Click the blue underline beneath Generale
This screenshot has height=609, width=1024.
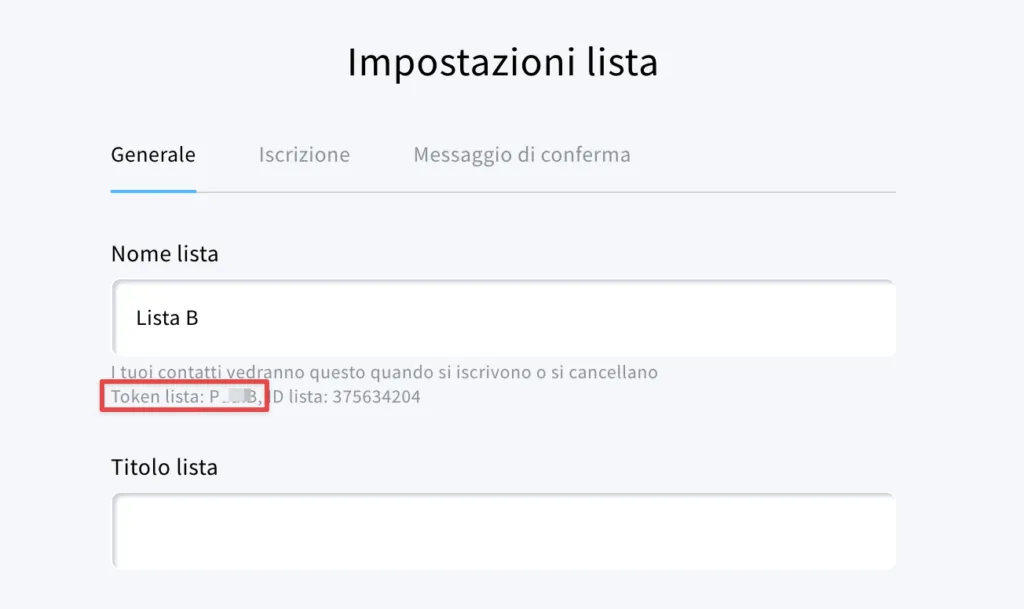[x=153, y=191]
